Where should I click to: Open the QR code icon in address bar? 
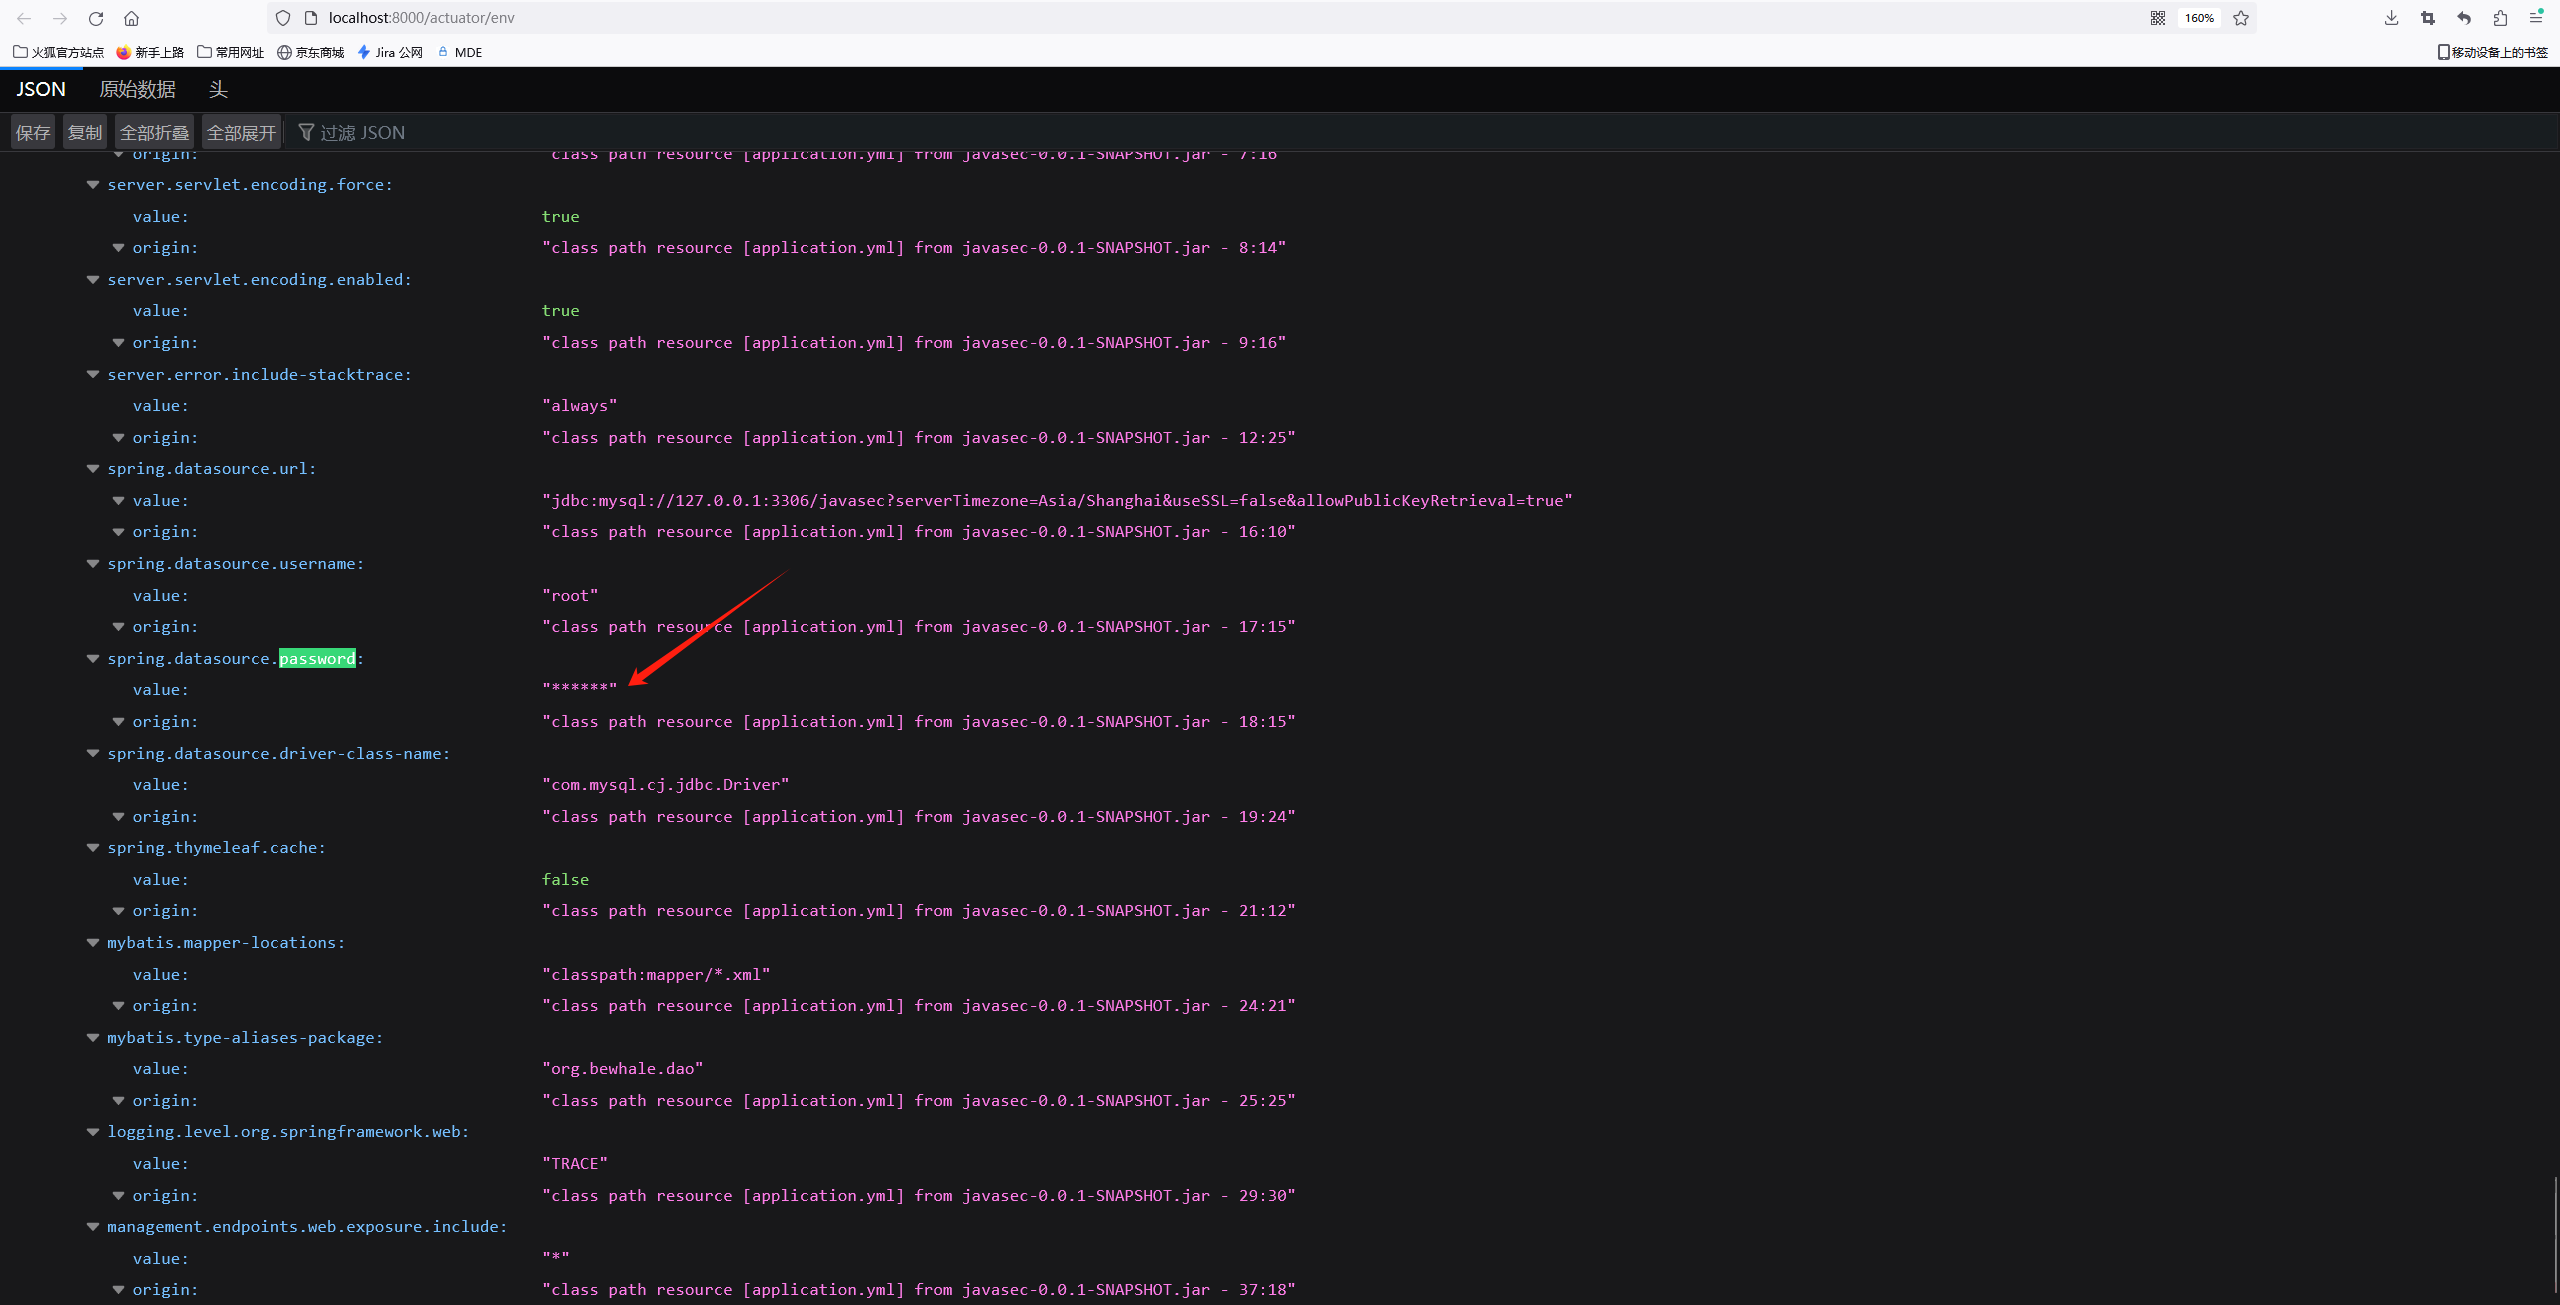point(2158,18)
